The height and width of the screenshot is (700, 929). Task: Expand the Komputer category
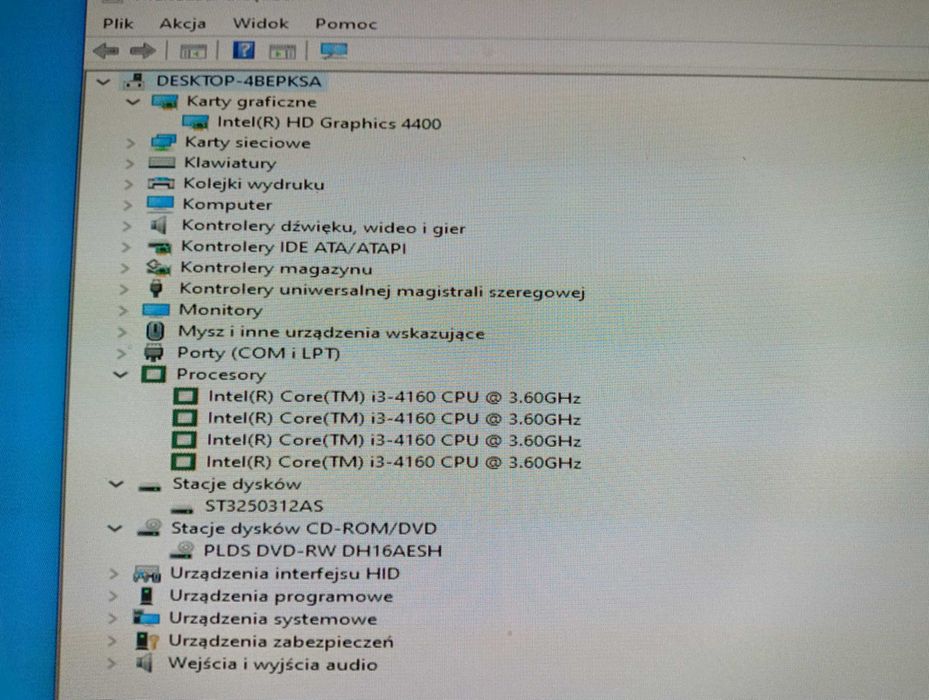tap(127, 205)
